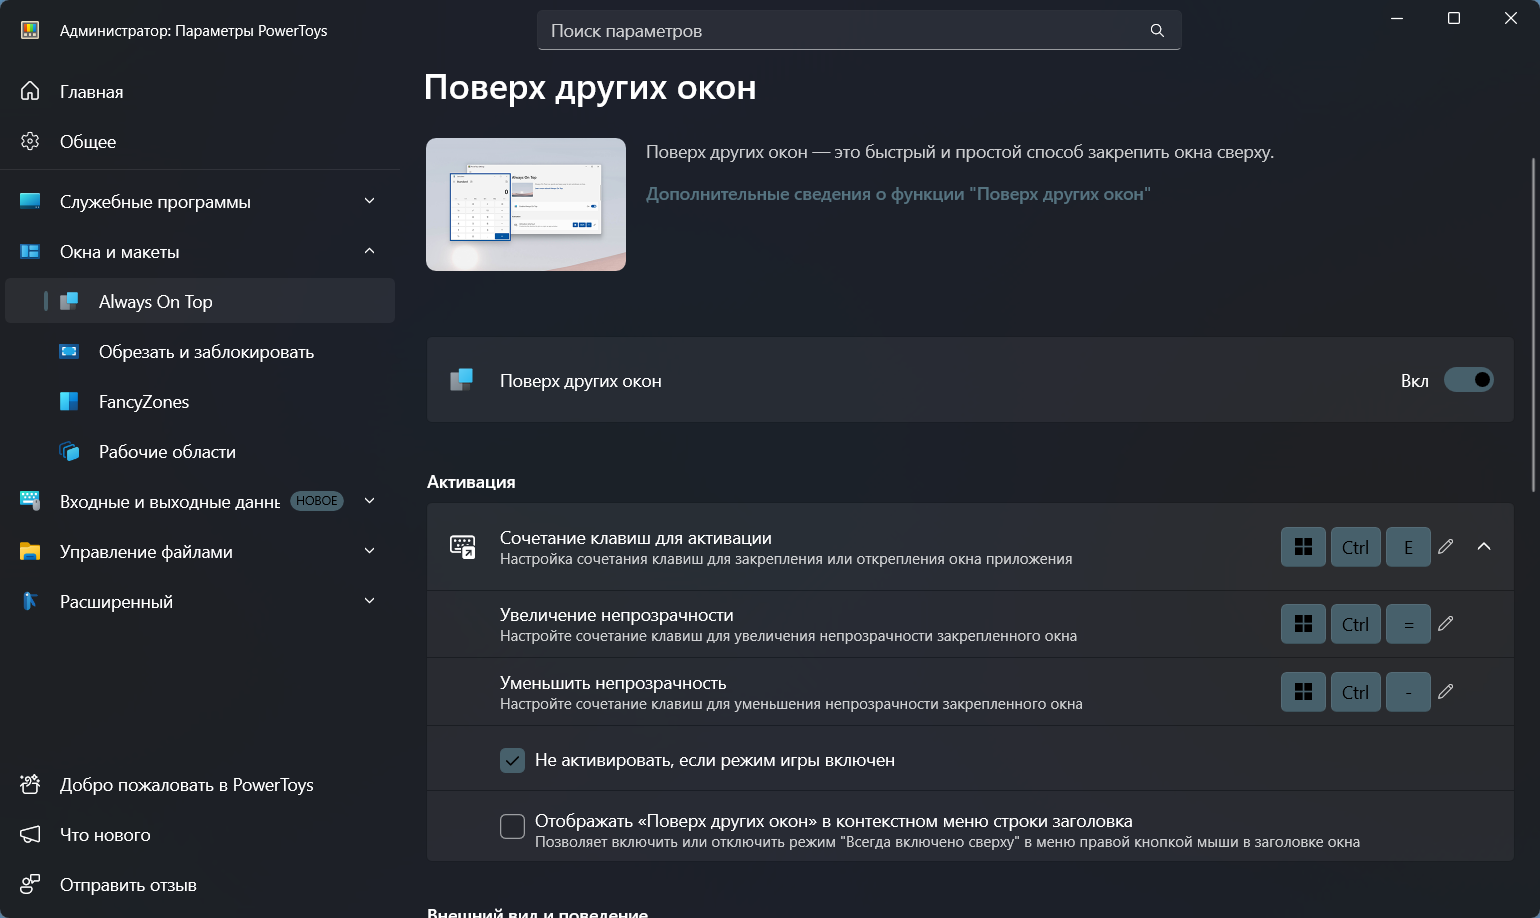Open the Что нового page

pyautogui.click(x=105, y=834)
